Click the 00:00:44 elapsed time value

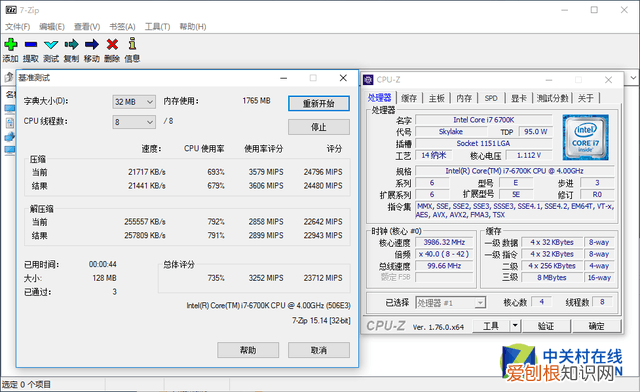tap(103, 264)
